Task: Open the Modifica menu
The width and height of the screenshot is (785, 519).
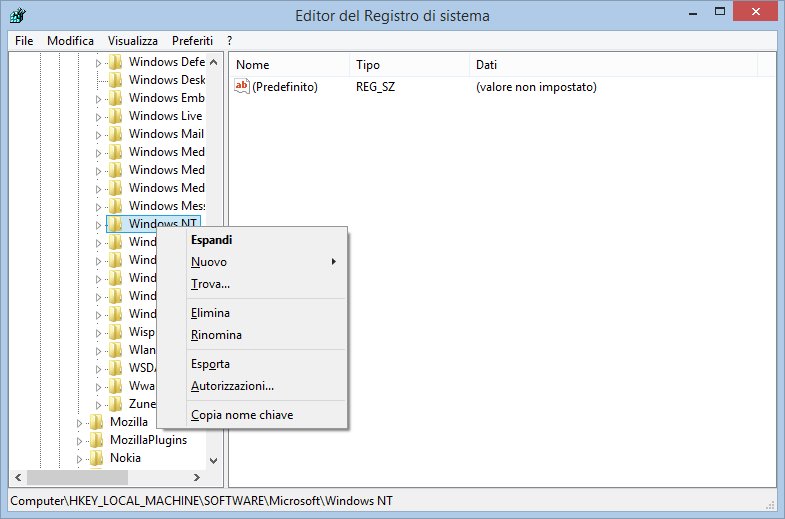Action: pos(70,41)
